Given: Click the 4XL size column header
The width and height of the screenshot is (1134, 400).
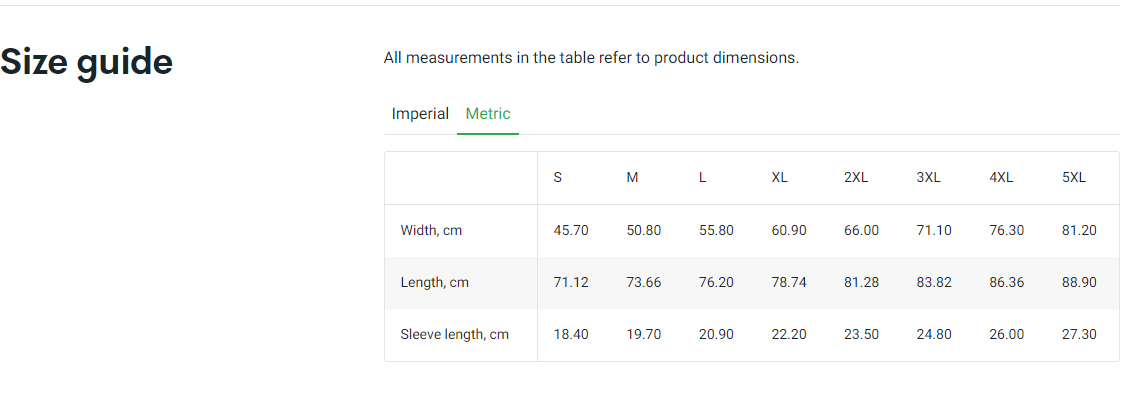Looking at the screenshot, I should [1001, 178].
